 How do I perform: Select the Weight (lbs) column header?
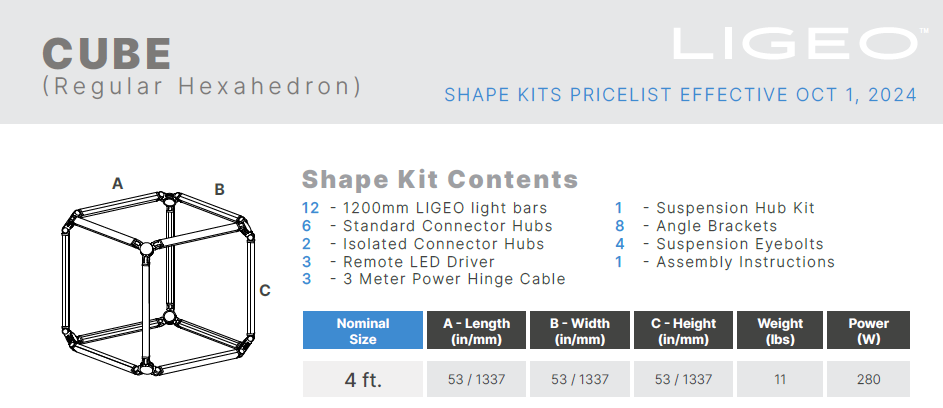click(780, 331)
